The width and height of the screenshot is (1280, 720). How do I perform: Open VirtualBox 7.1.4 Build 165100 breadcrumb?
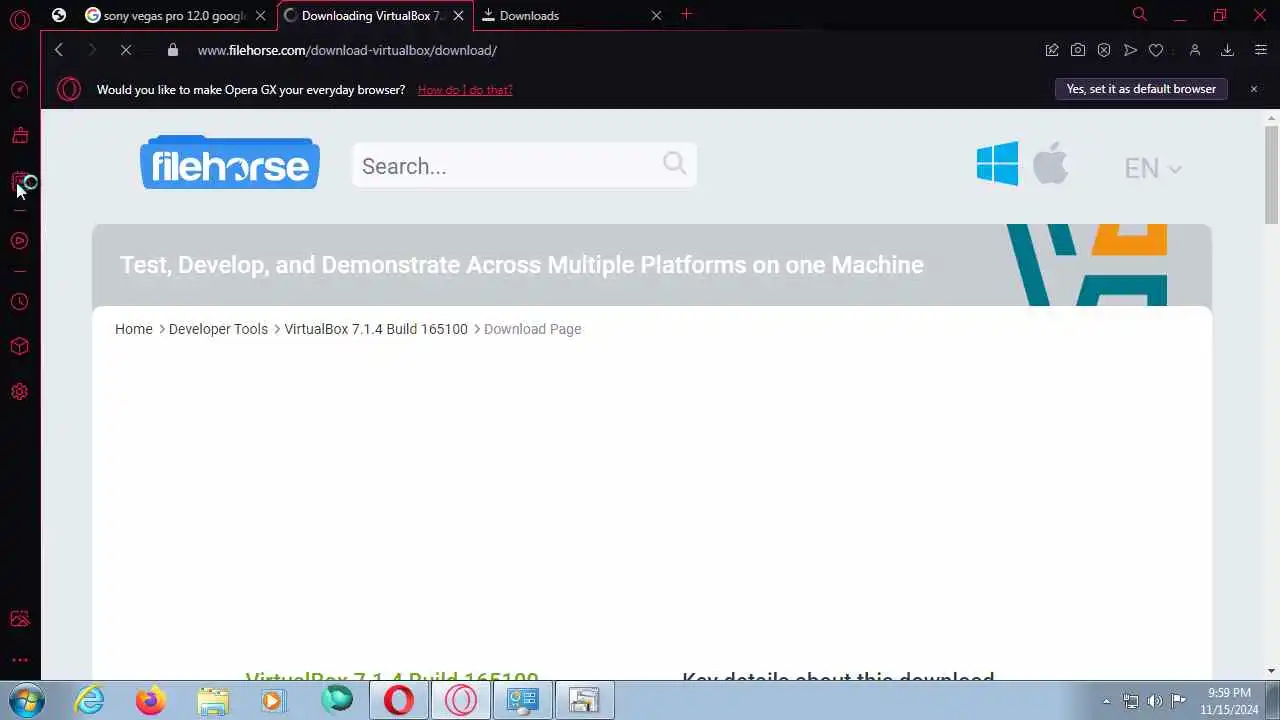(376, 329)
